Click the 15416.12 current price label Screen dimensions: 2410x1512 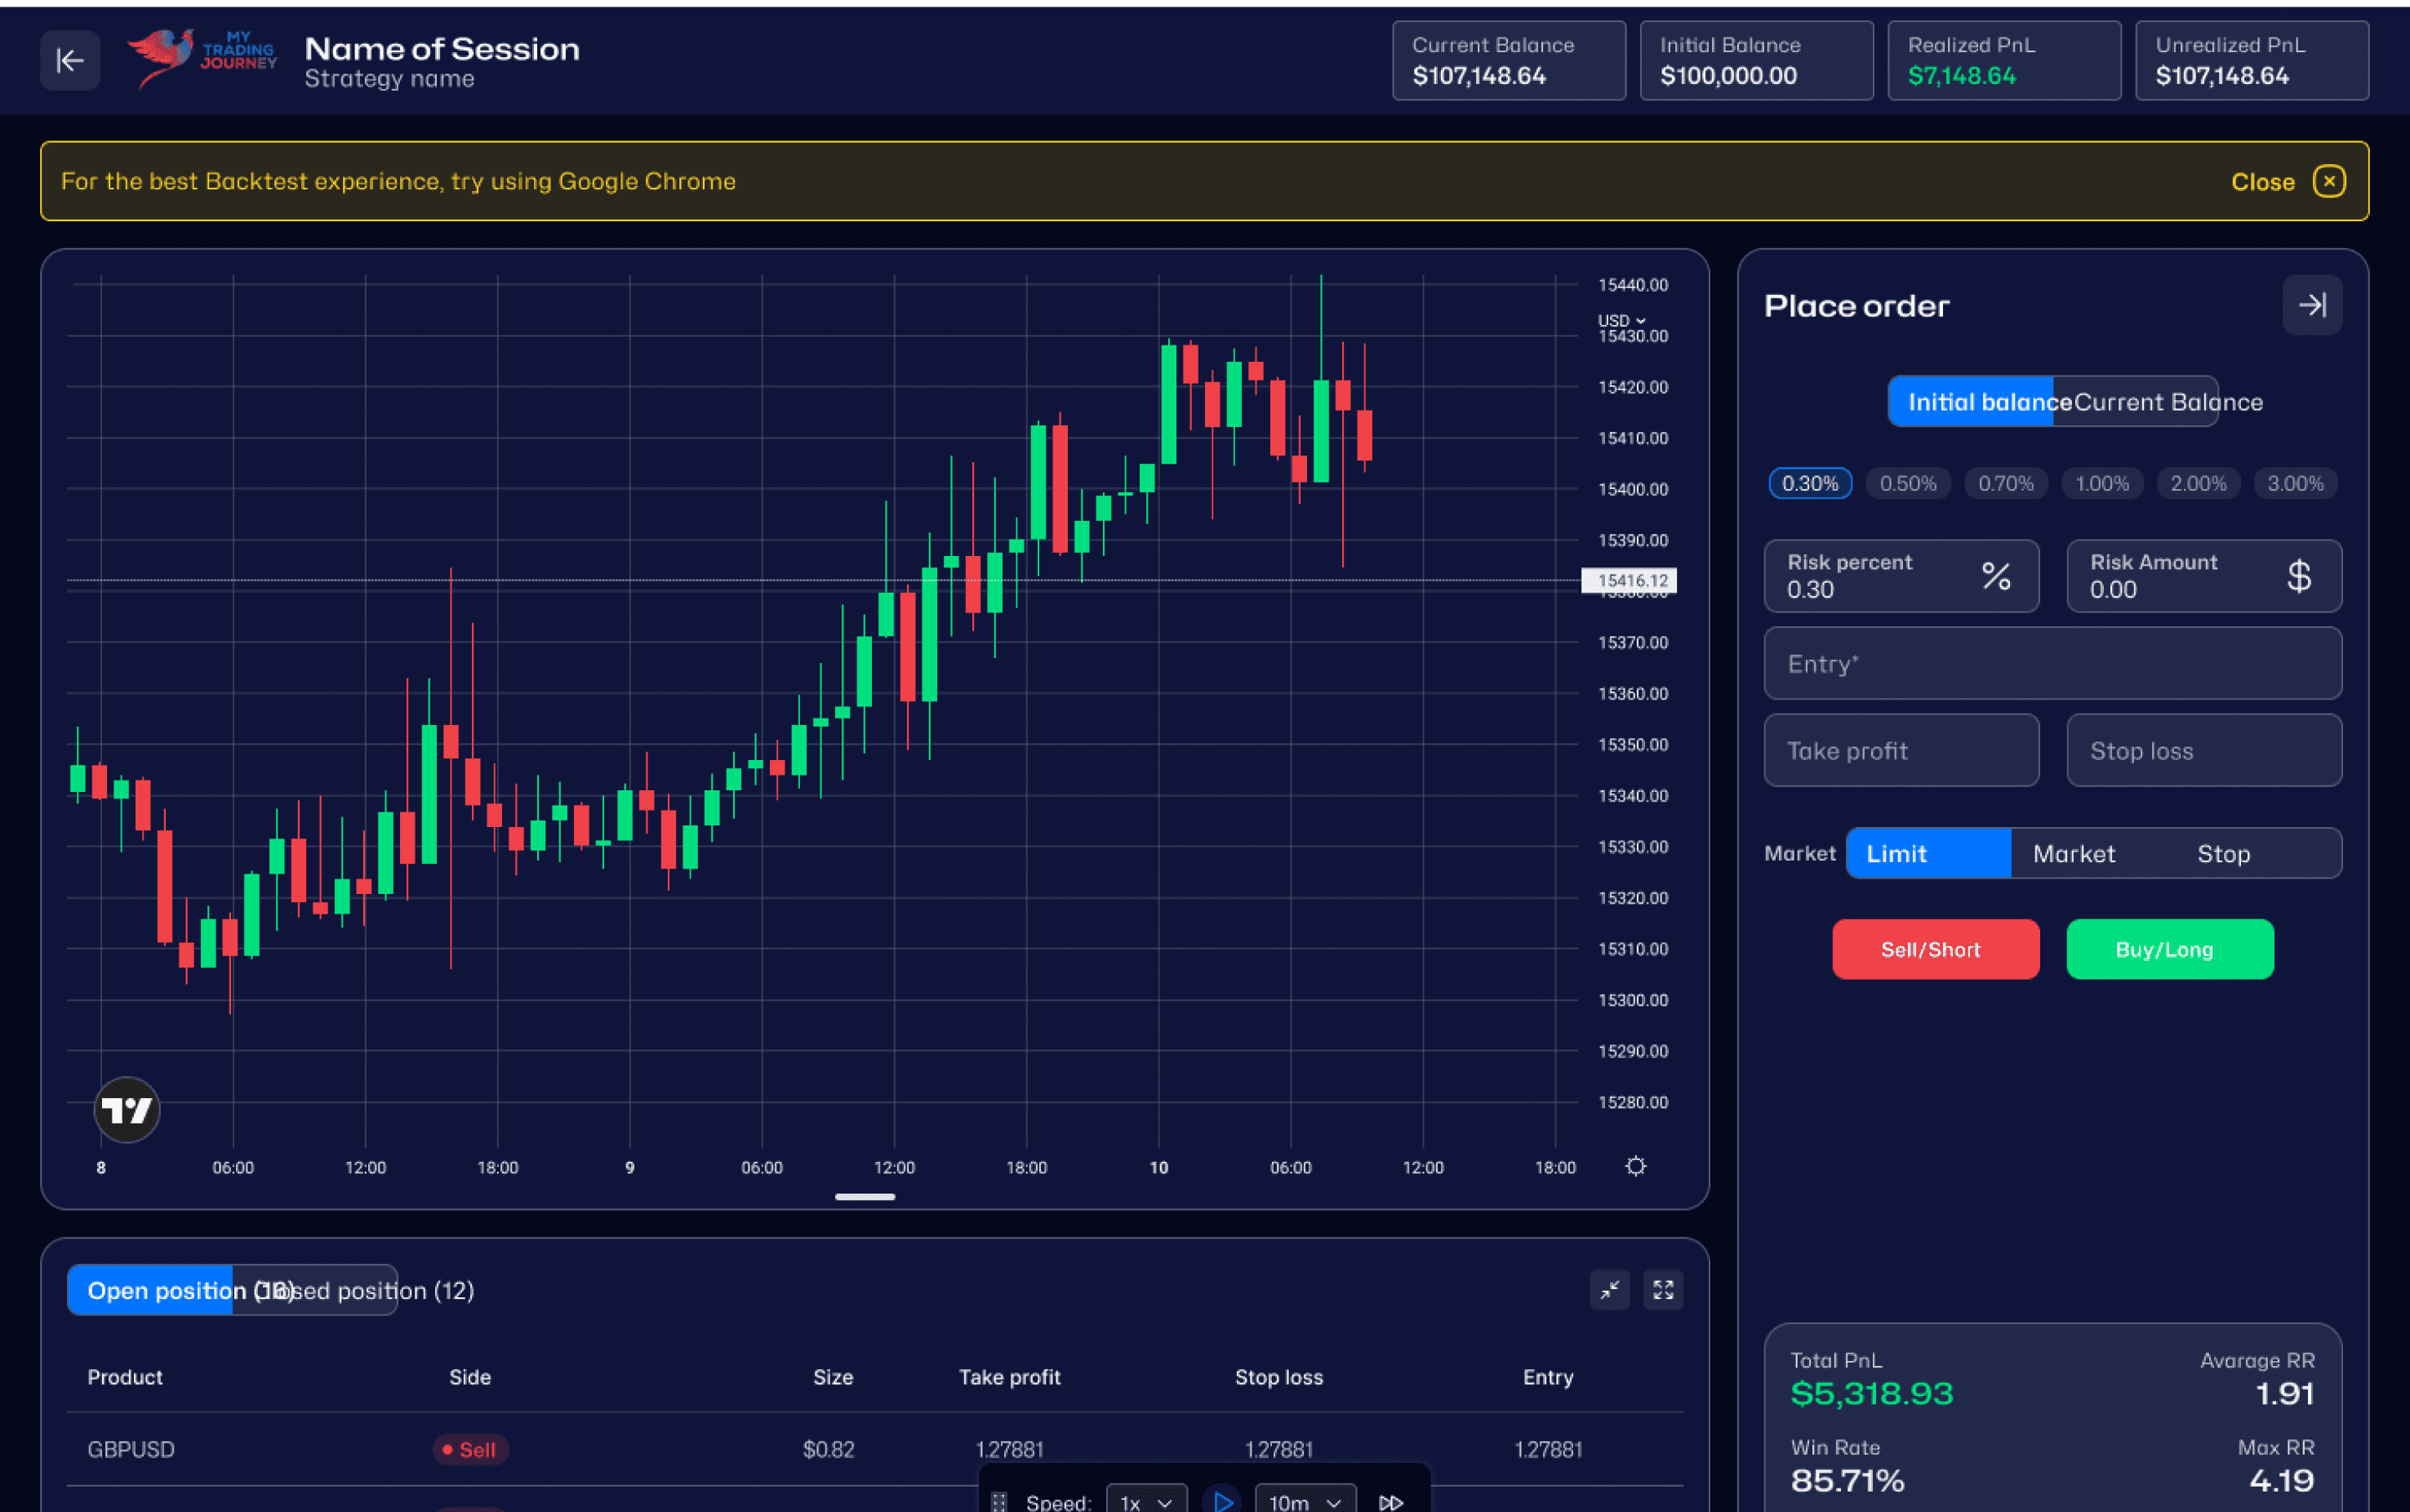point(1629,580)
